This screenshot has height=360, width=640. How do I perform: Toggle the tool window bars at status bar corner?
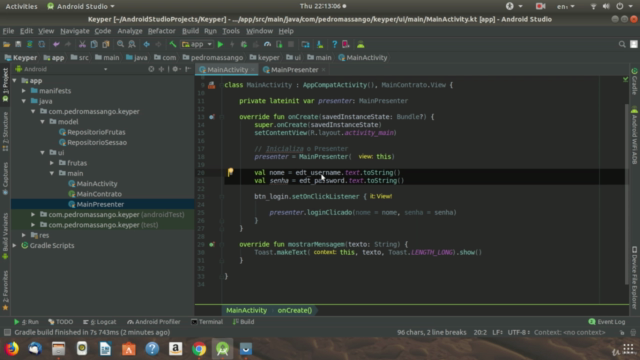point(7,332)
